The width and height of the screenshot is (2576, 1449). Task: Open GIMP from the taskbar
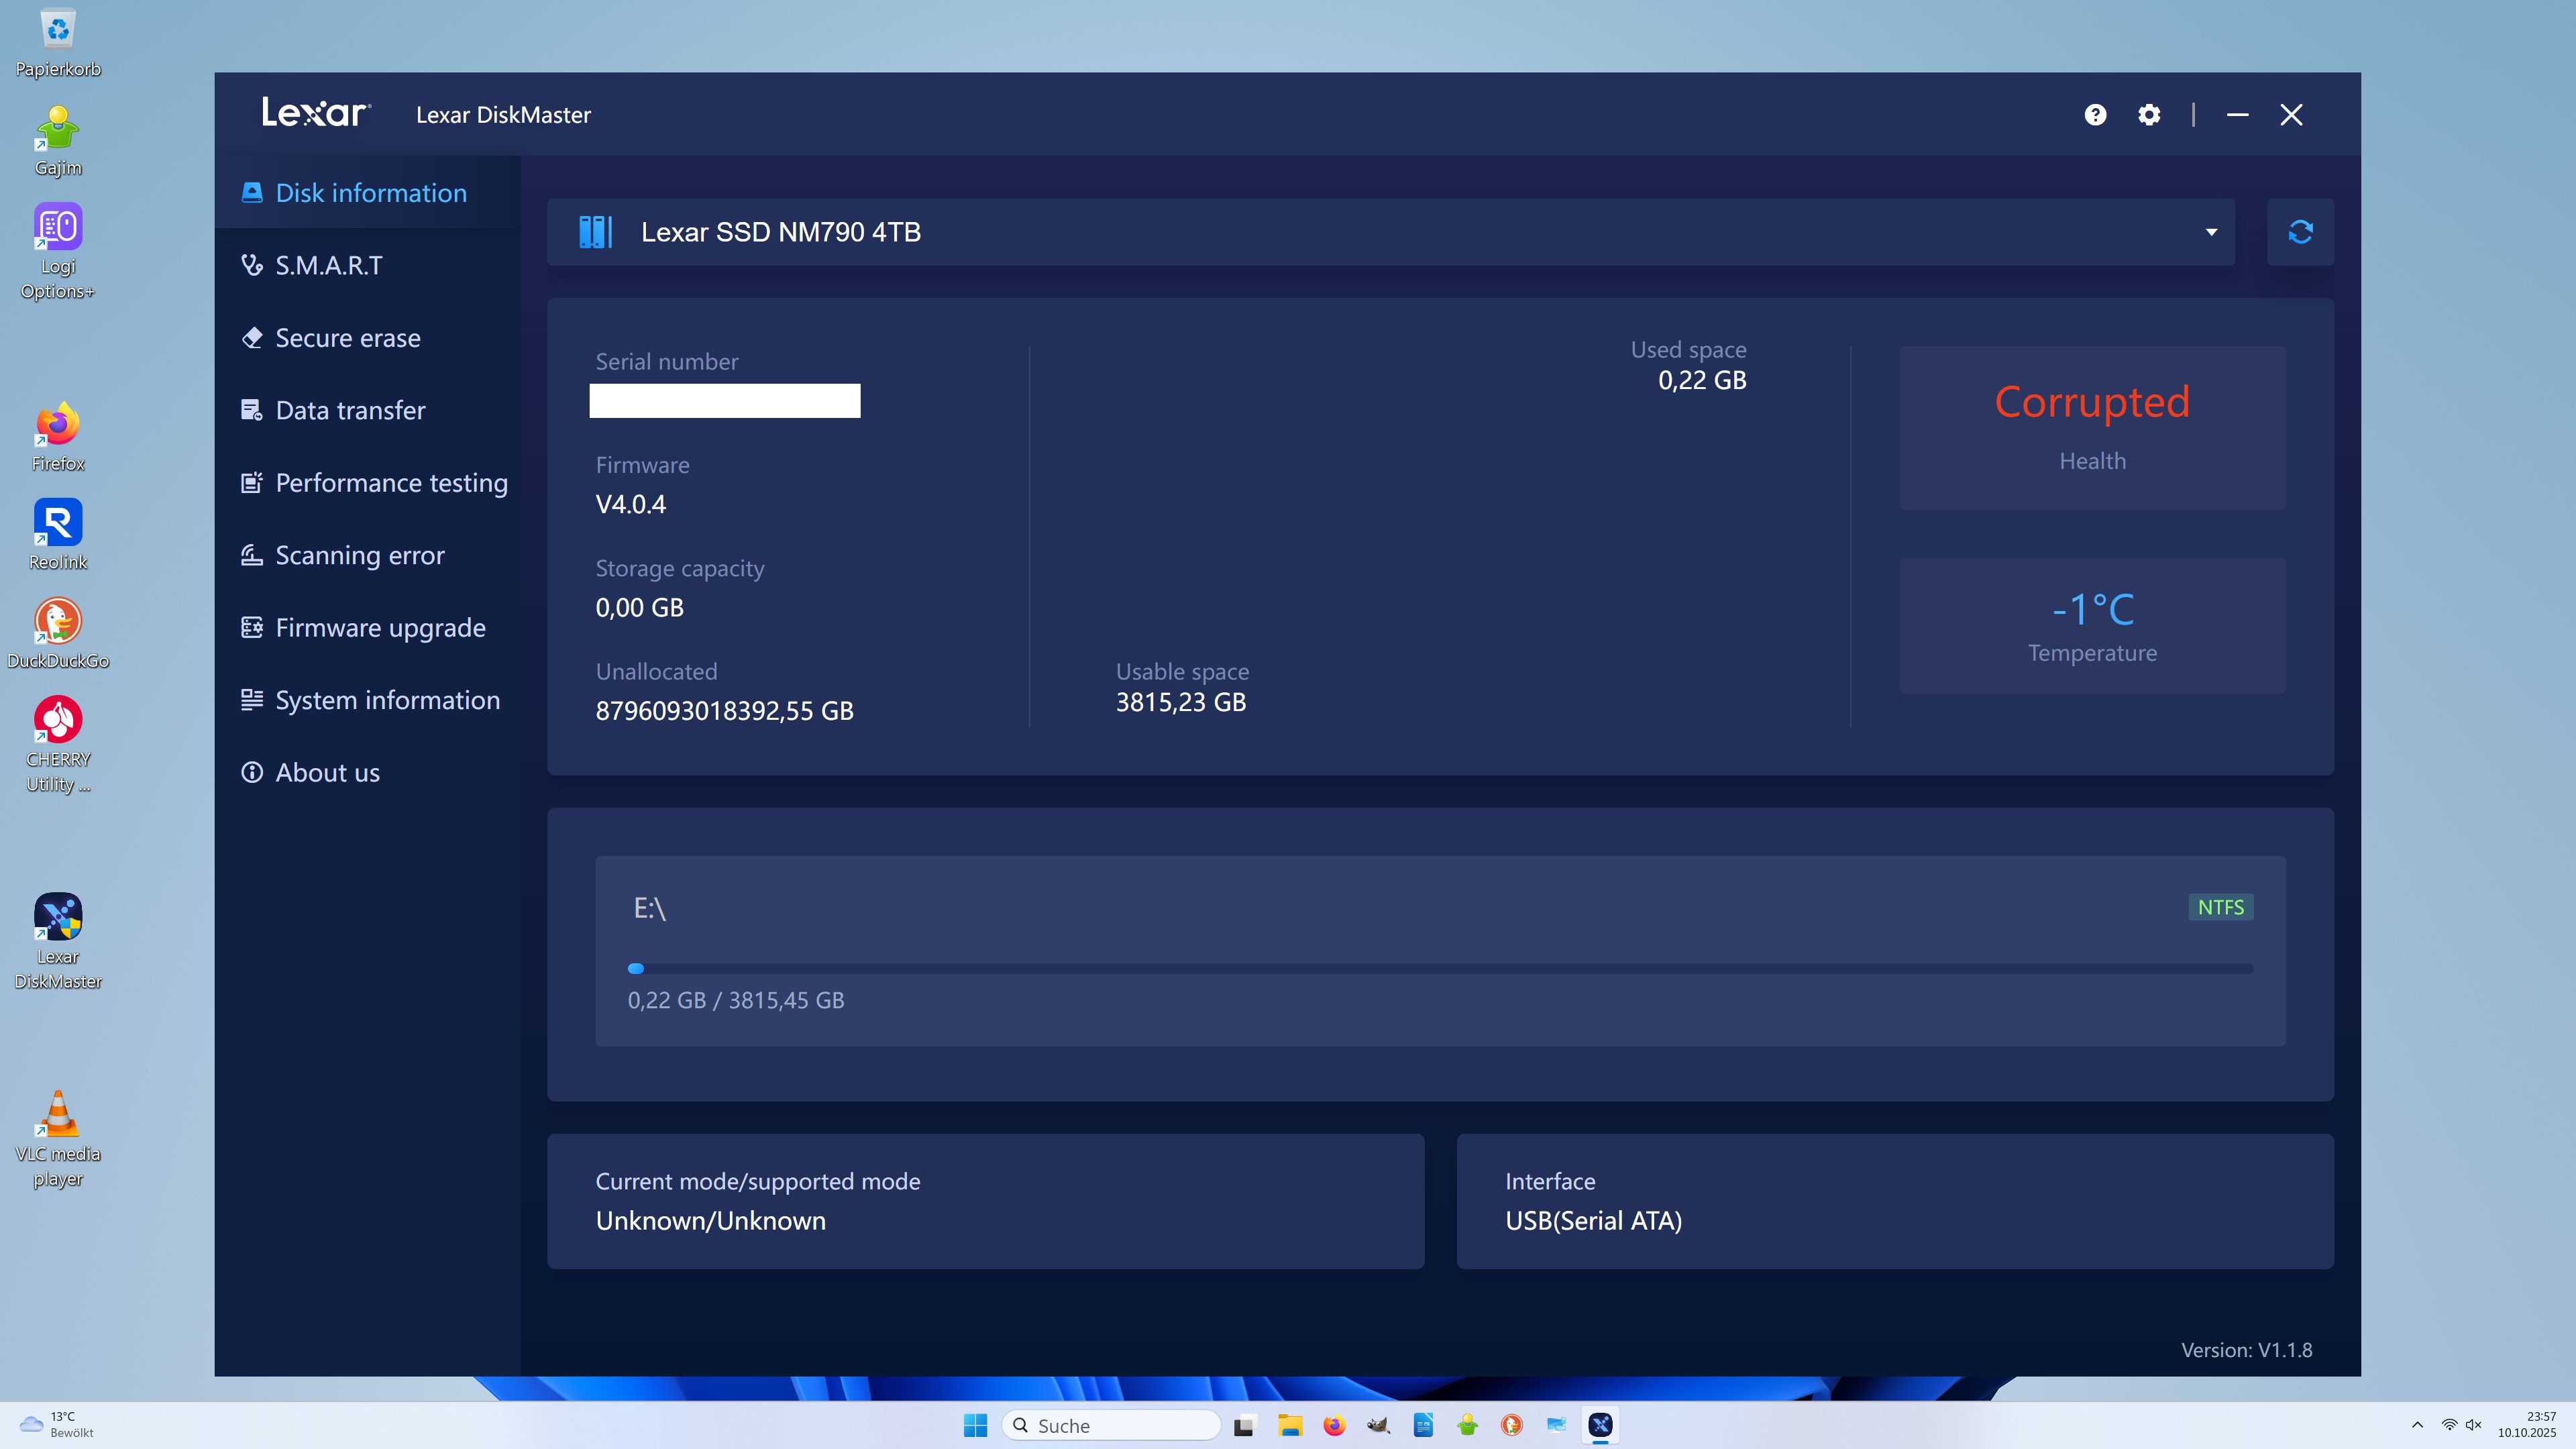[1379, 1426]
